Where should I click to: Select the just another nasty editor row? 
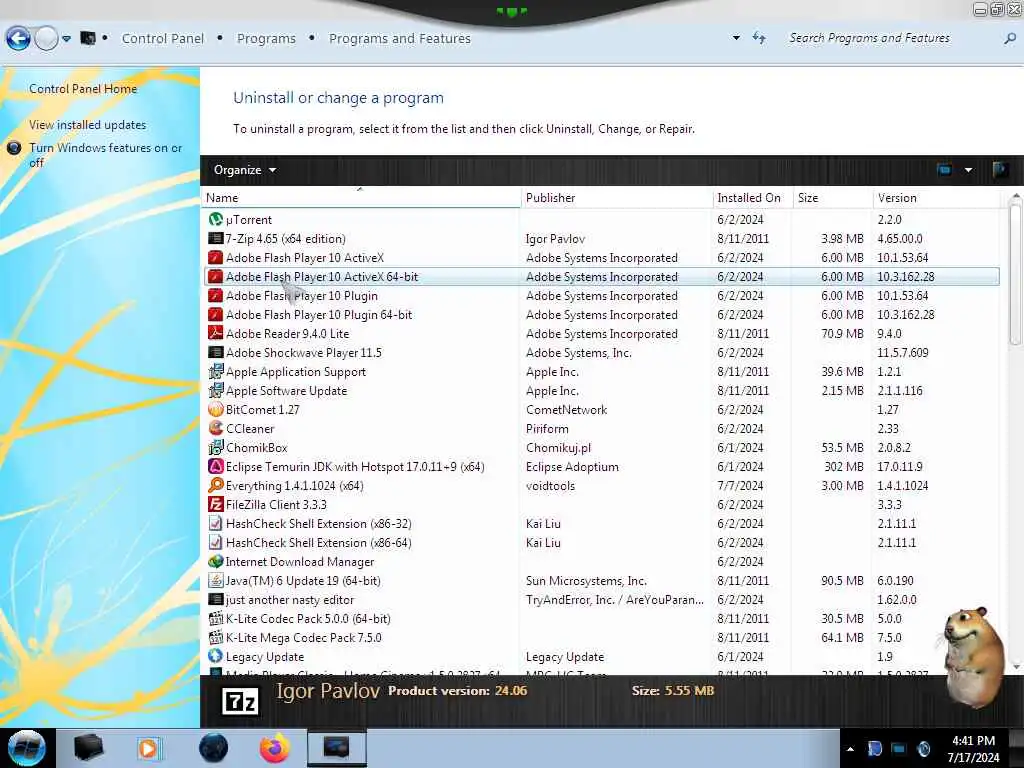[x=601, y=599]
